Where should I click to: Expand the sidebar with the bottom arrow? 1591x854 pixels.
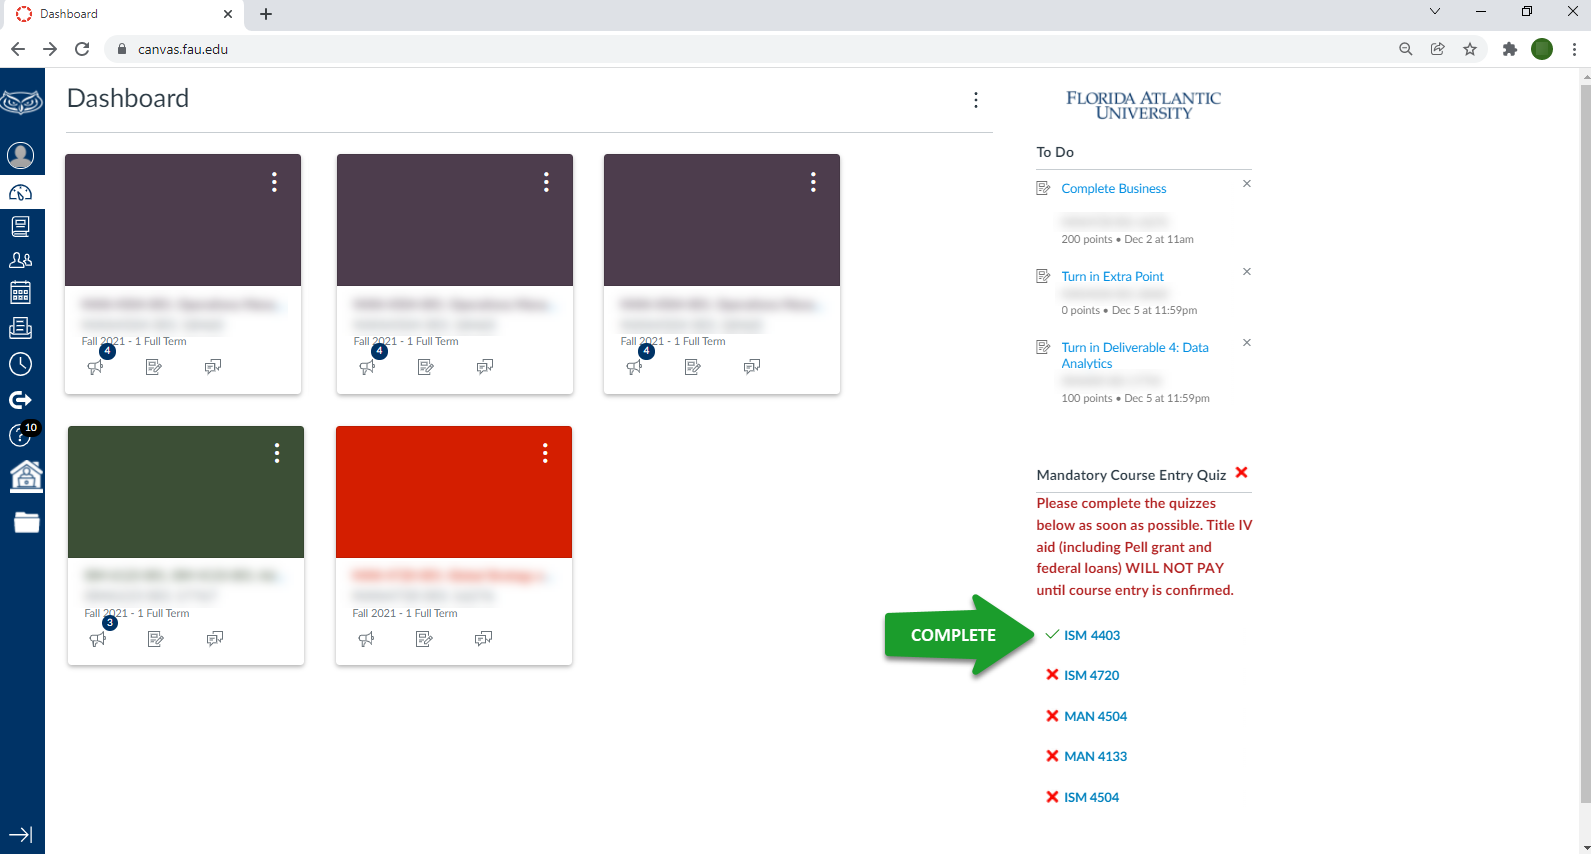tap(21, 834)
